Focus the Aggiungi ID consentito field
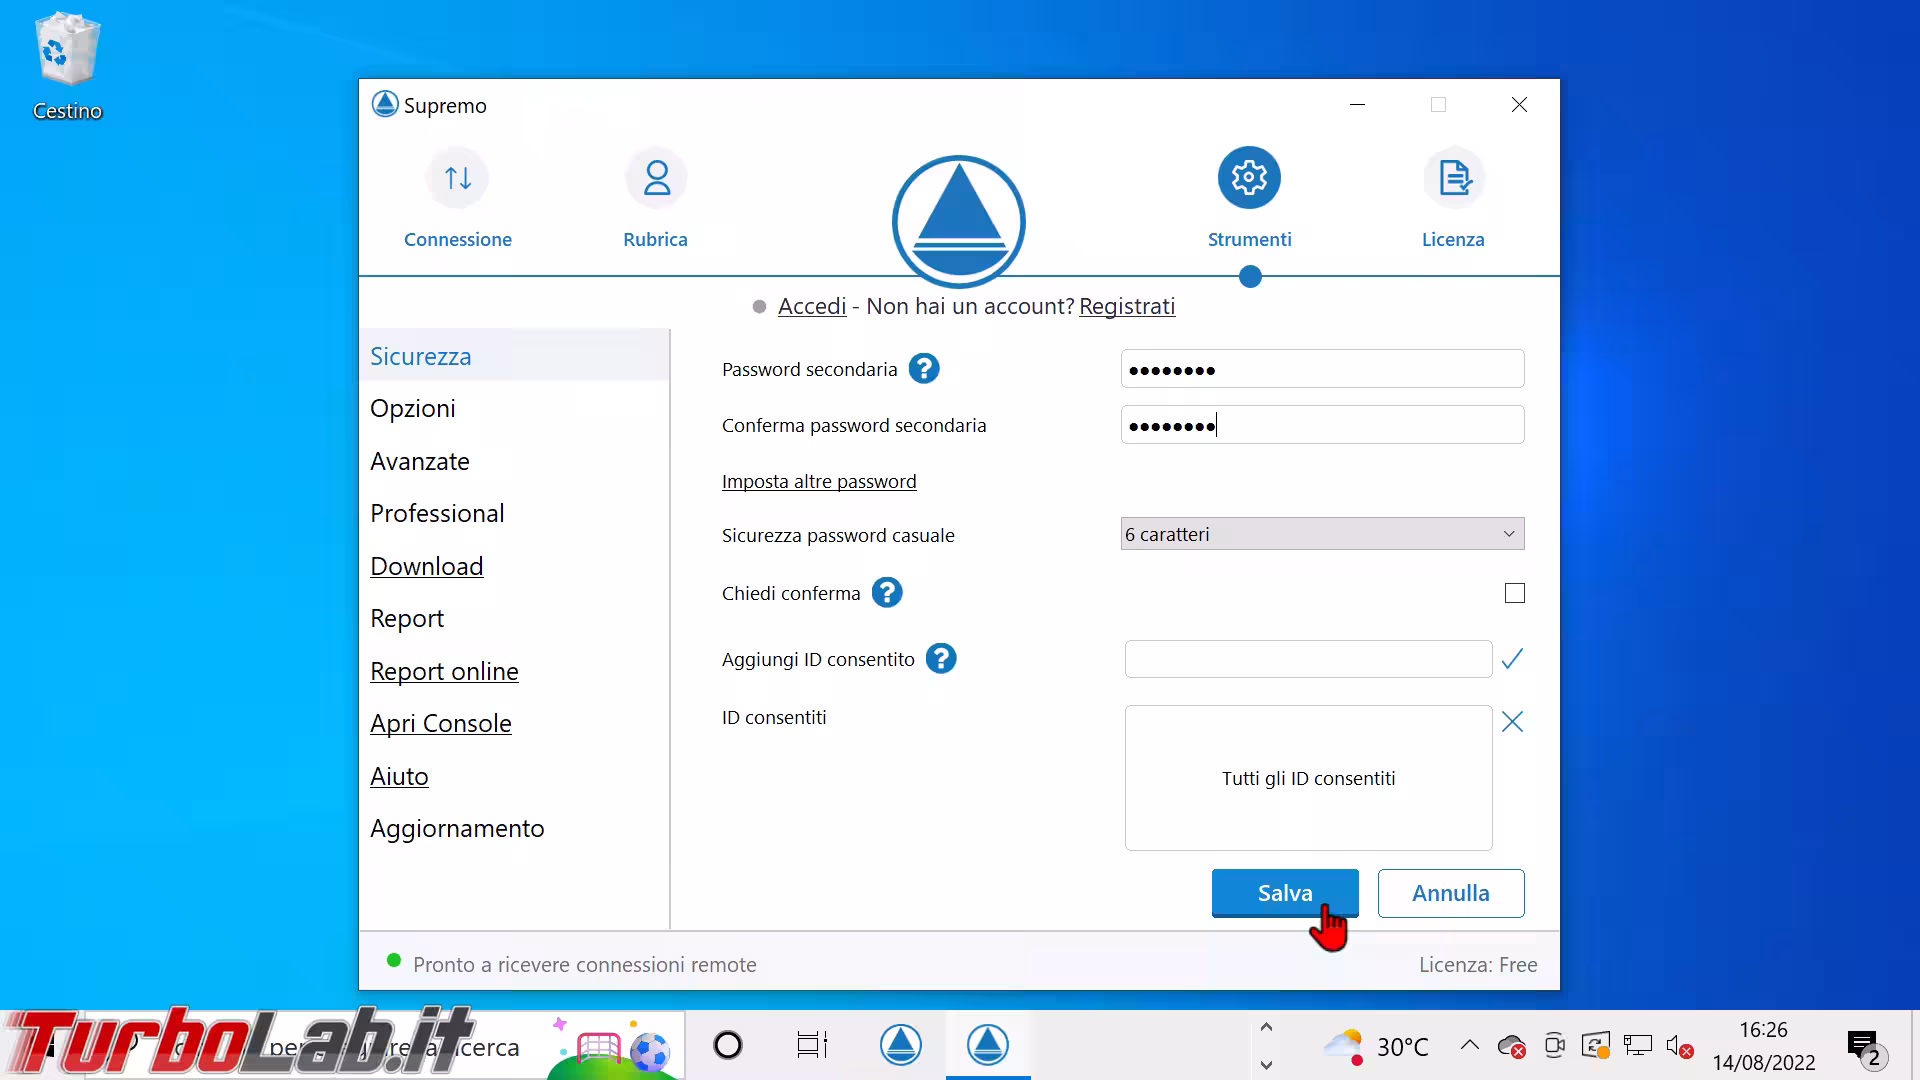Image resolution: width=1920 pixels, height=1080 pixels. (x=1308, y=659)
